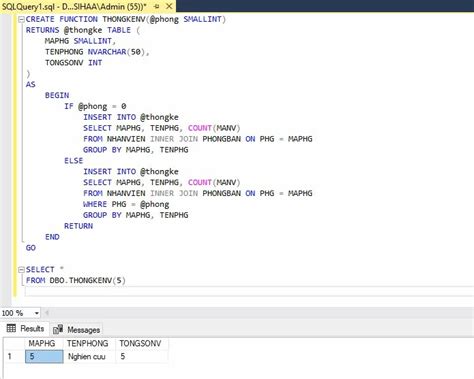Select the MAPHG cell with value 5
Image resolution: width=474 pixels, height=379 pixels.
tap(44, 356)
